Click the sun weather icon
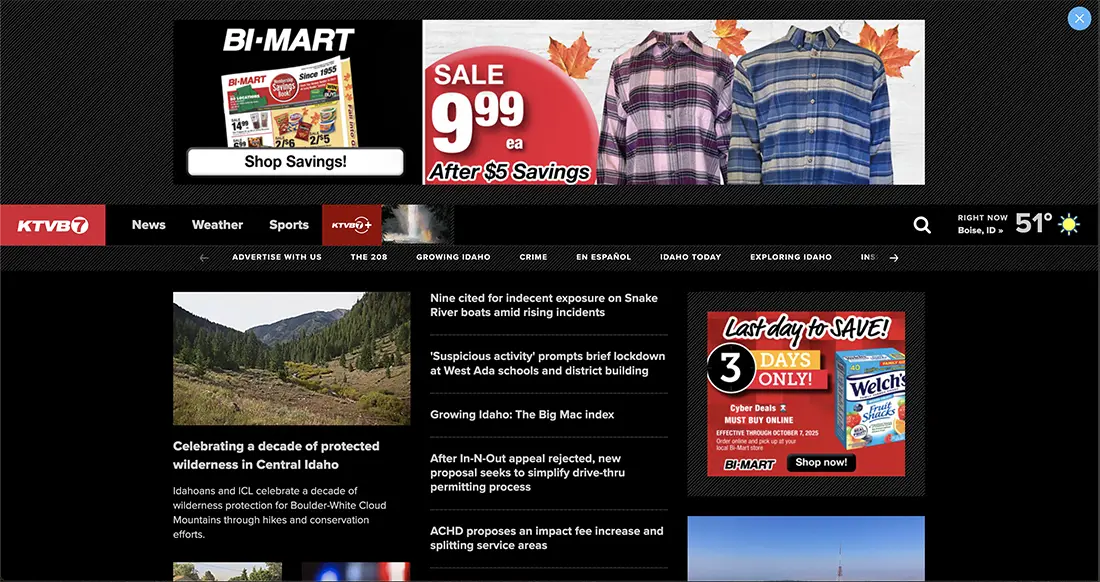 1068,224
